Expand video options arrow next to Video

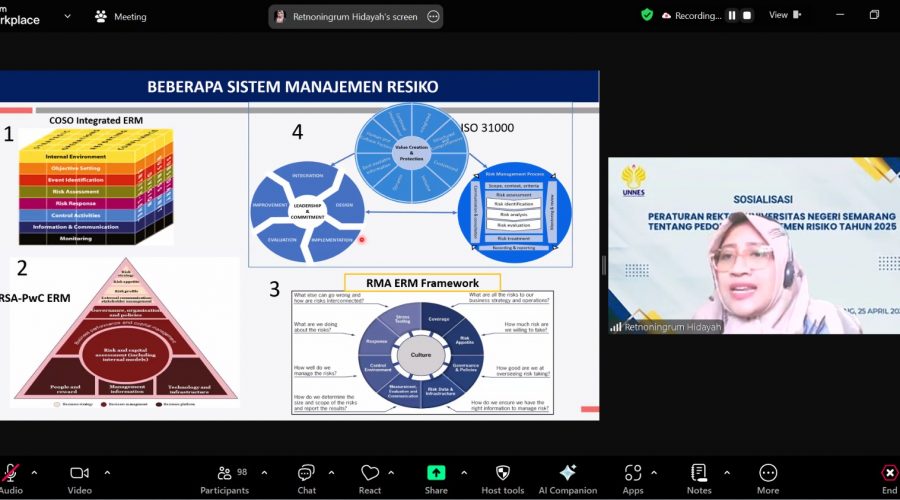point(107,473)
